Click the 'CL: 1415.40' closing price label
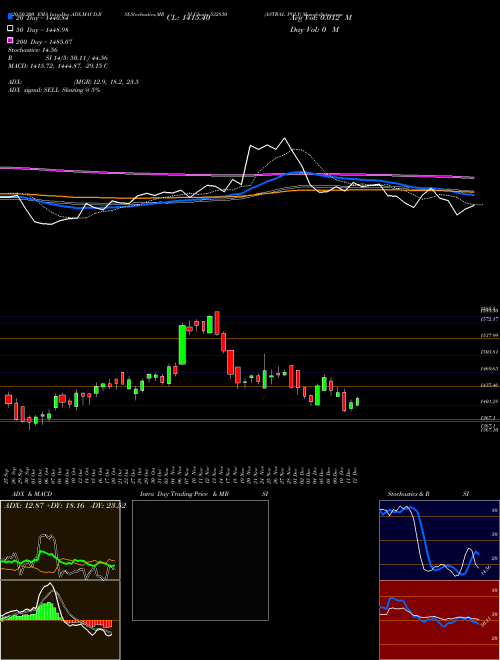This screenshot has height=660, width=500. point(188,18)
